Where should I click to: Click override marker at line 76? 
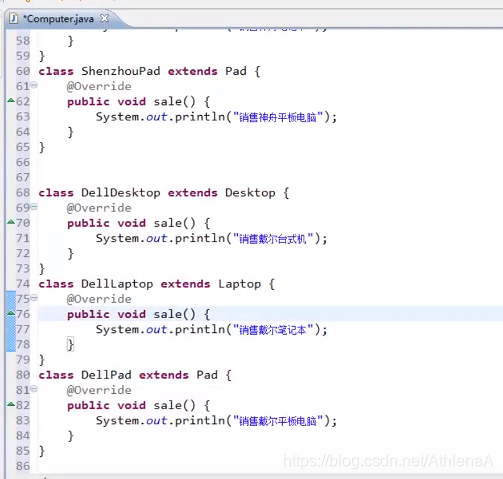(11, 313)
